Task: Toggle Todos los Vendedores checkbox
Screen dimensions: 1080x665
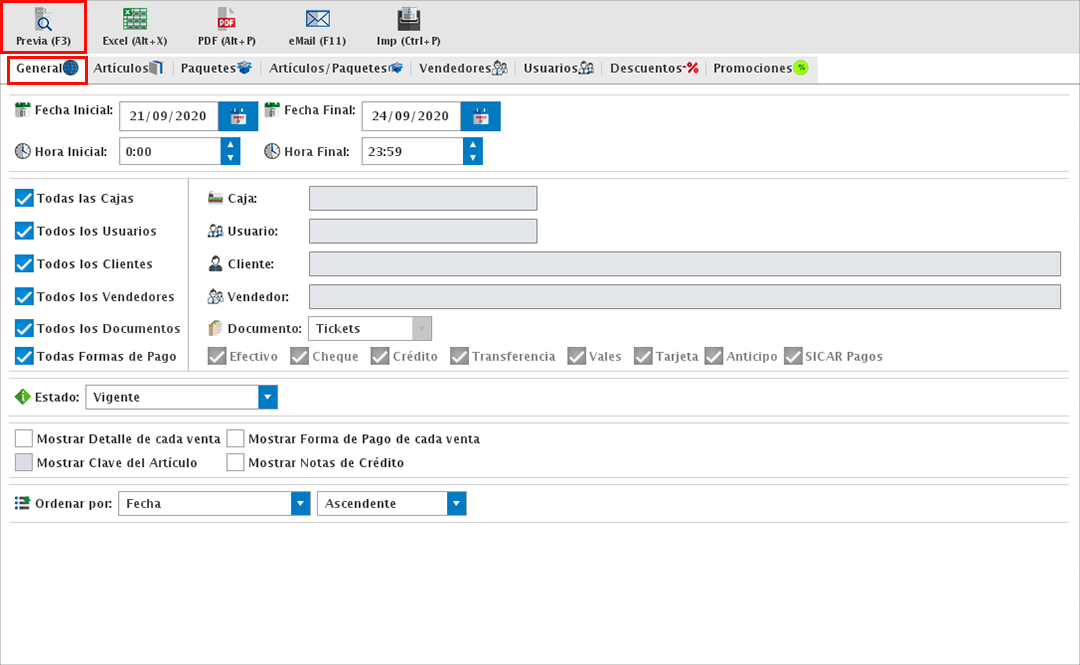Action: 25,297
